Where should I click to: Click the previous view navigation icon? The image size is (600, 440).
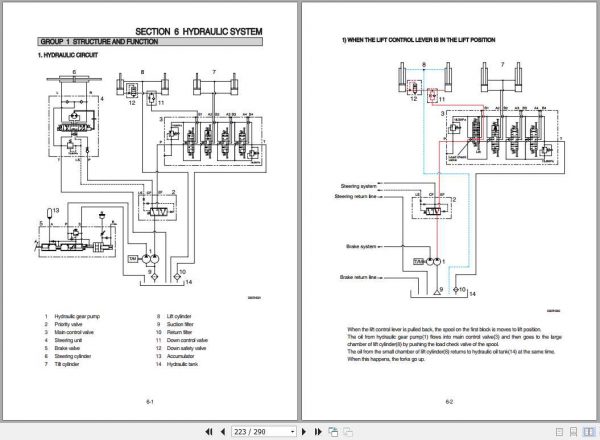(x=333, y=432)
